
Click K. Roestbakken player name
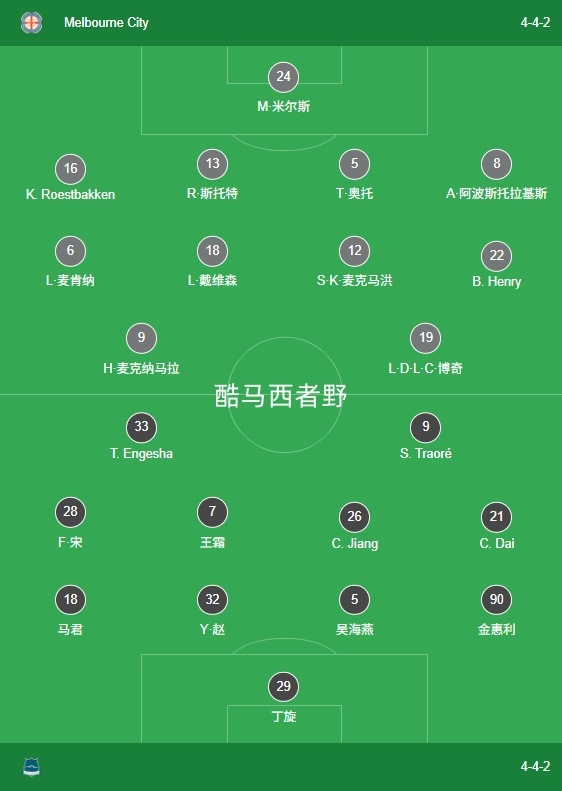(71, 194)
